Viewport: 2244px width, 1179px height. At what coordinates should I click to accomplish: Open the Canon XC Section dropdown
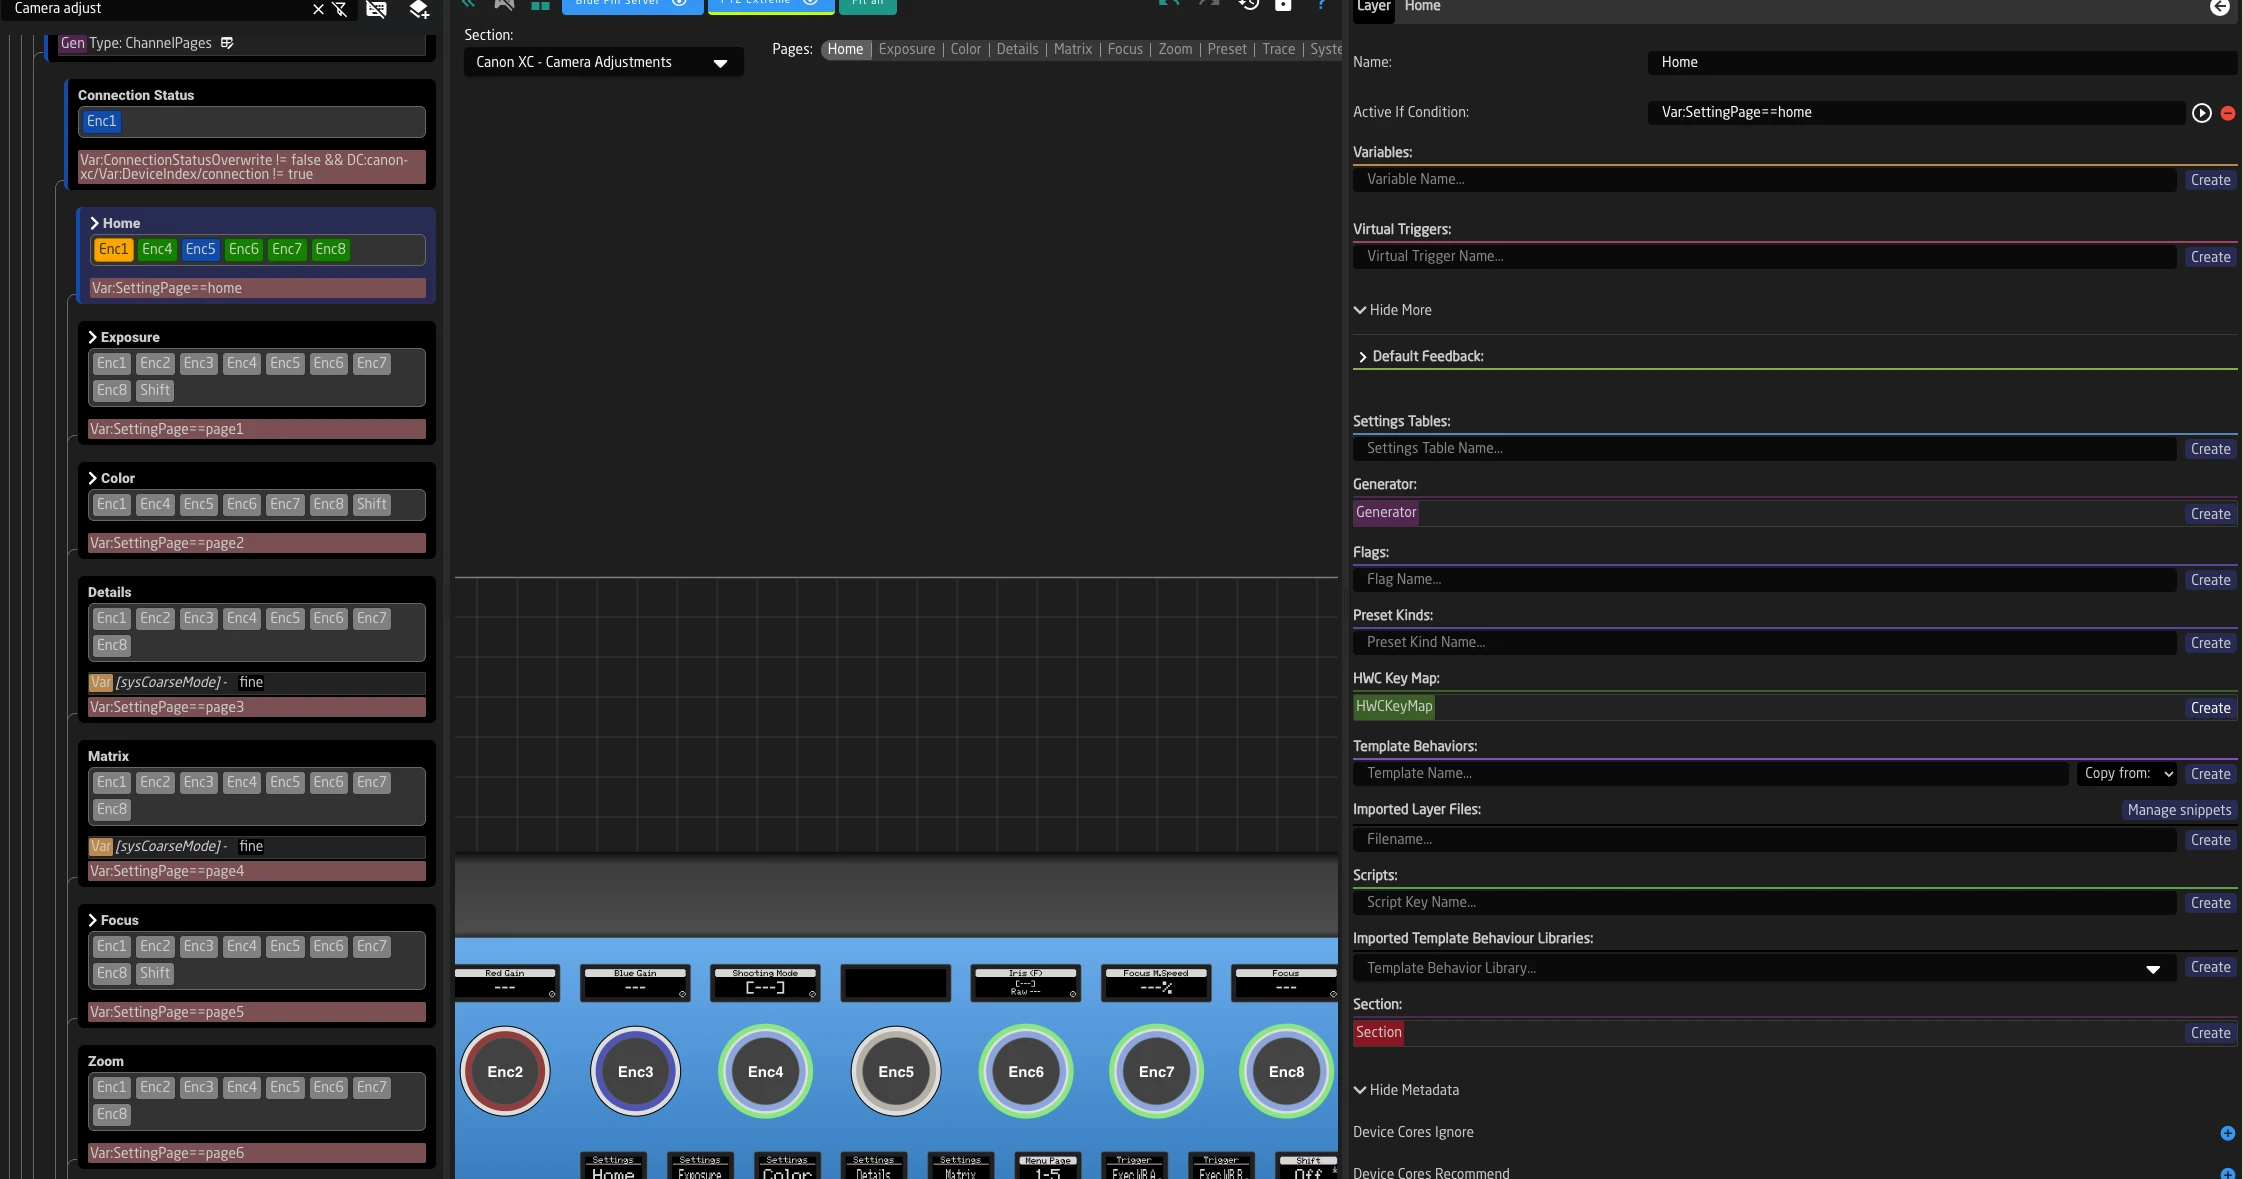click(604, 63)
